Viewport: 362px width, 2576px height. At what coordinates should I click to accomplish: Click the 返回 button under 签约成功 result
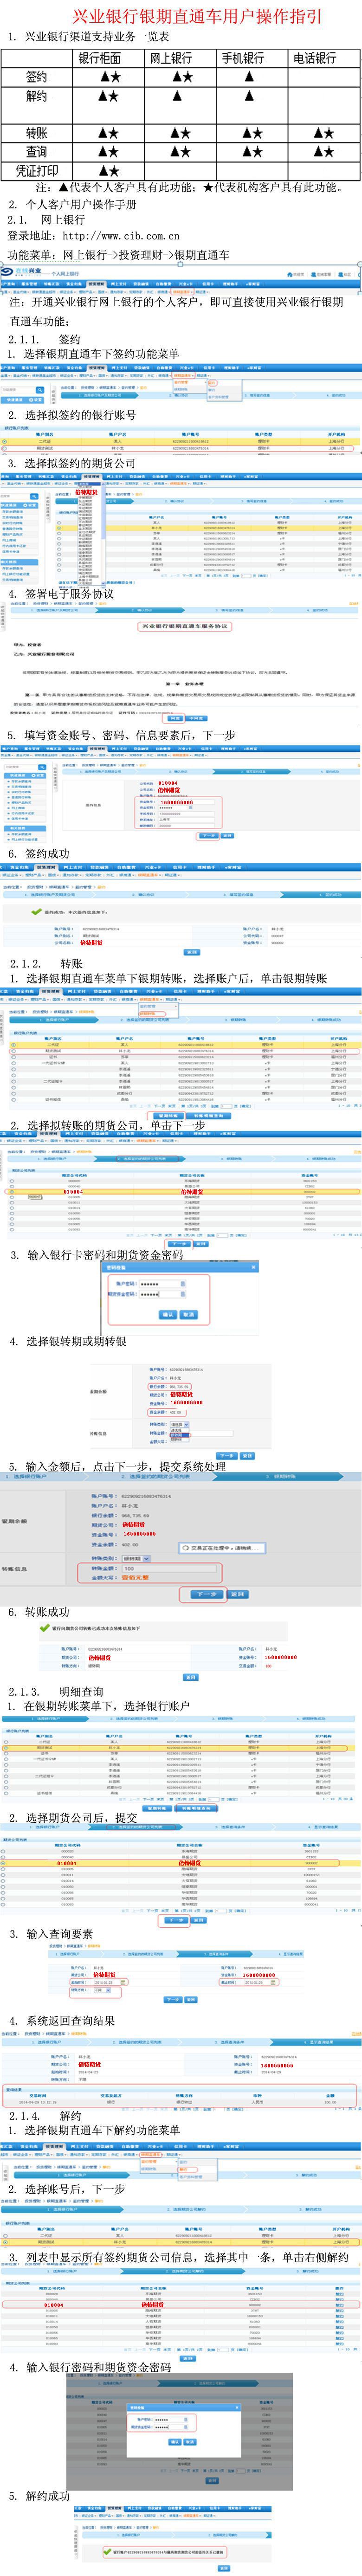[192, 951]
